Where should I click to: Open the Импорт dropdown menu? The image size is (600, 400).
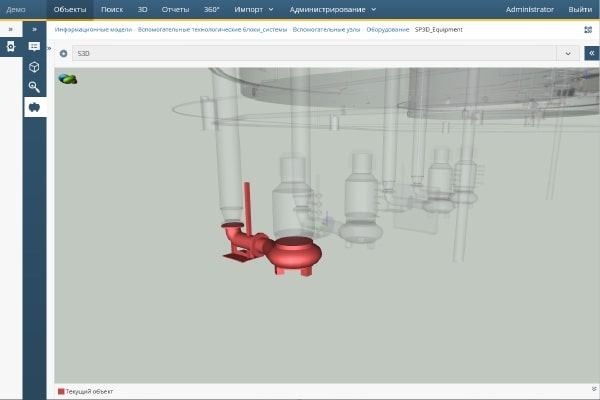[253, 9]
